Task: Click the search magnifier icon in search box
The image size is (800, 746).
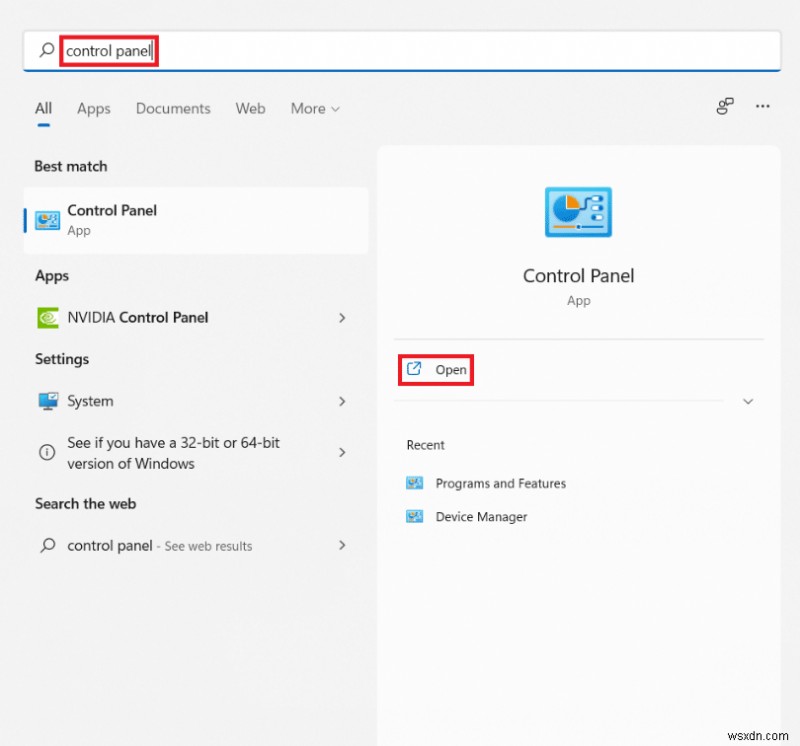Action: click(x=47, y=49)
